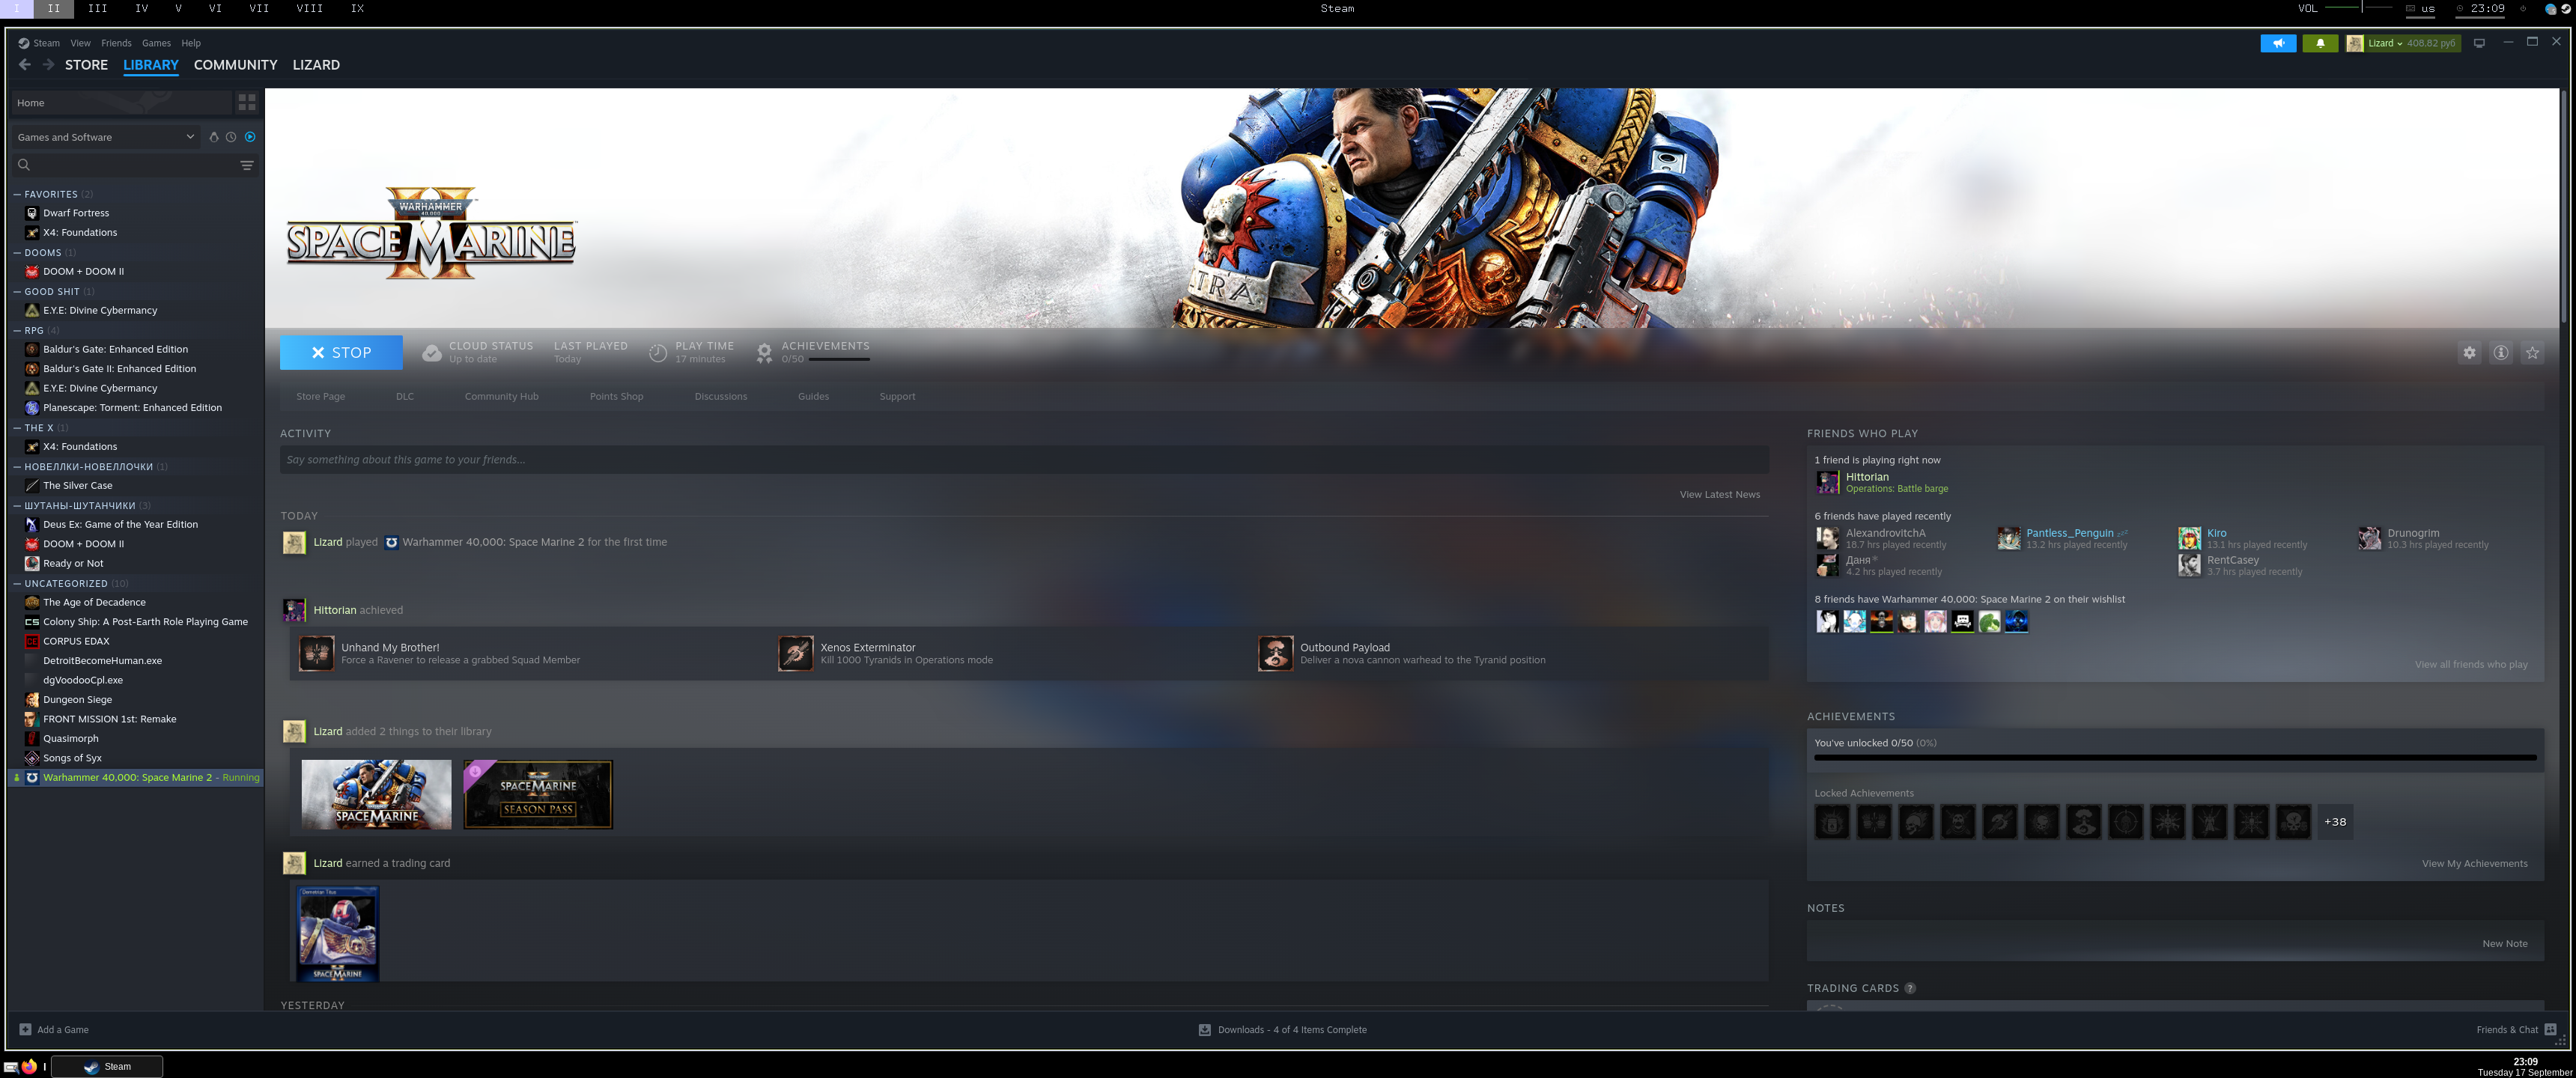Open the STORE tab

tap(86, 65)
